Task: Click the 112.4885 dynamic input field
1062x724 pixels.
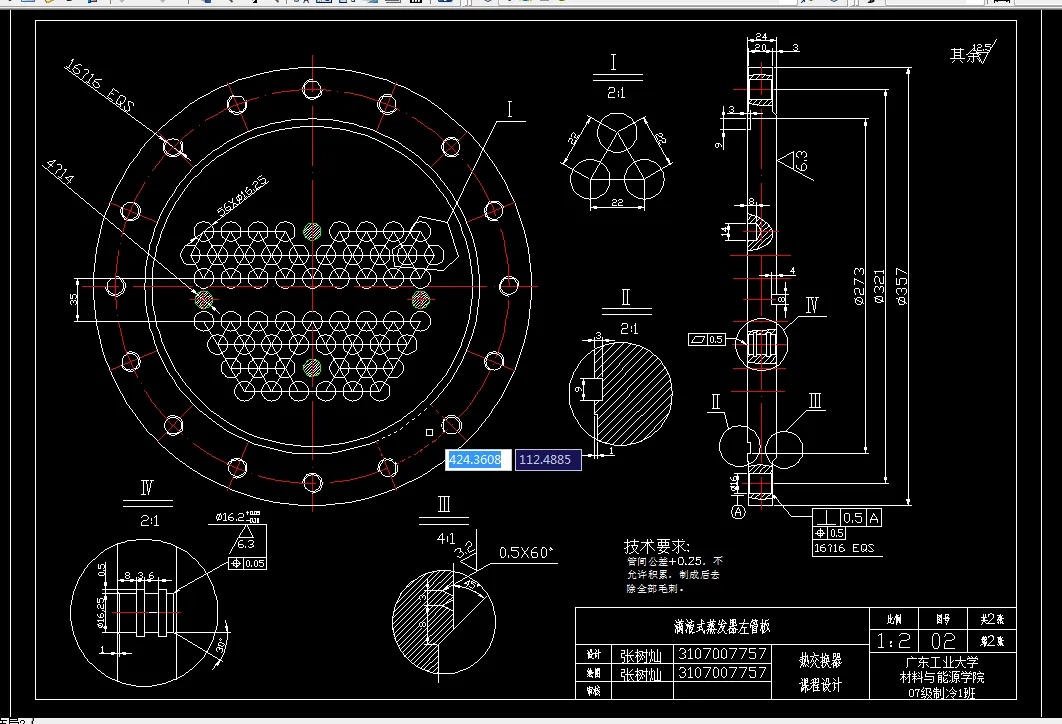Action: (x=548, y=460)
